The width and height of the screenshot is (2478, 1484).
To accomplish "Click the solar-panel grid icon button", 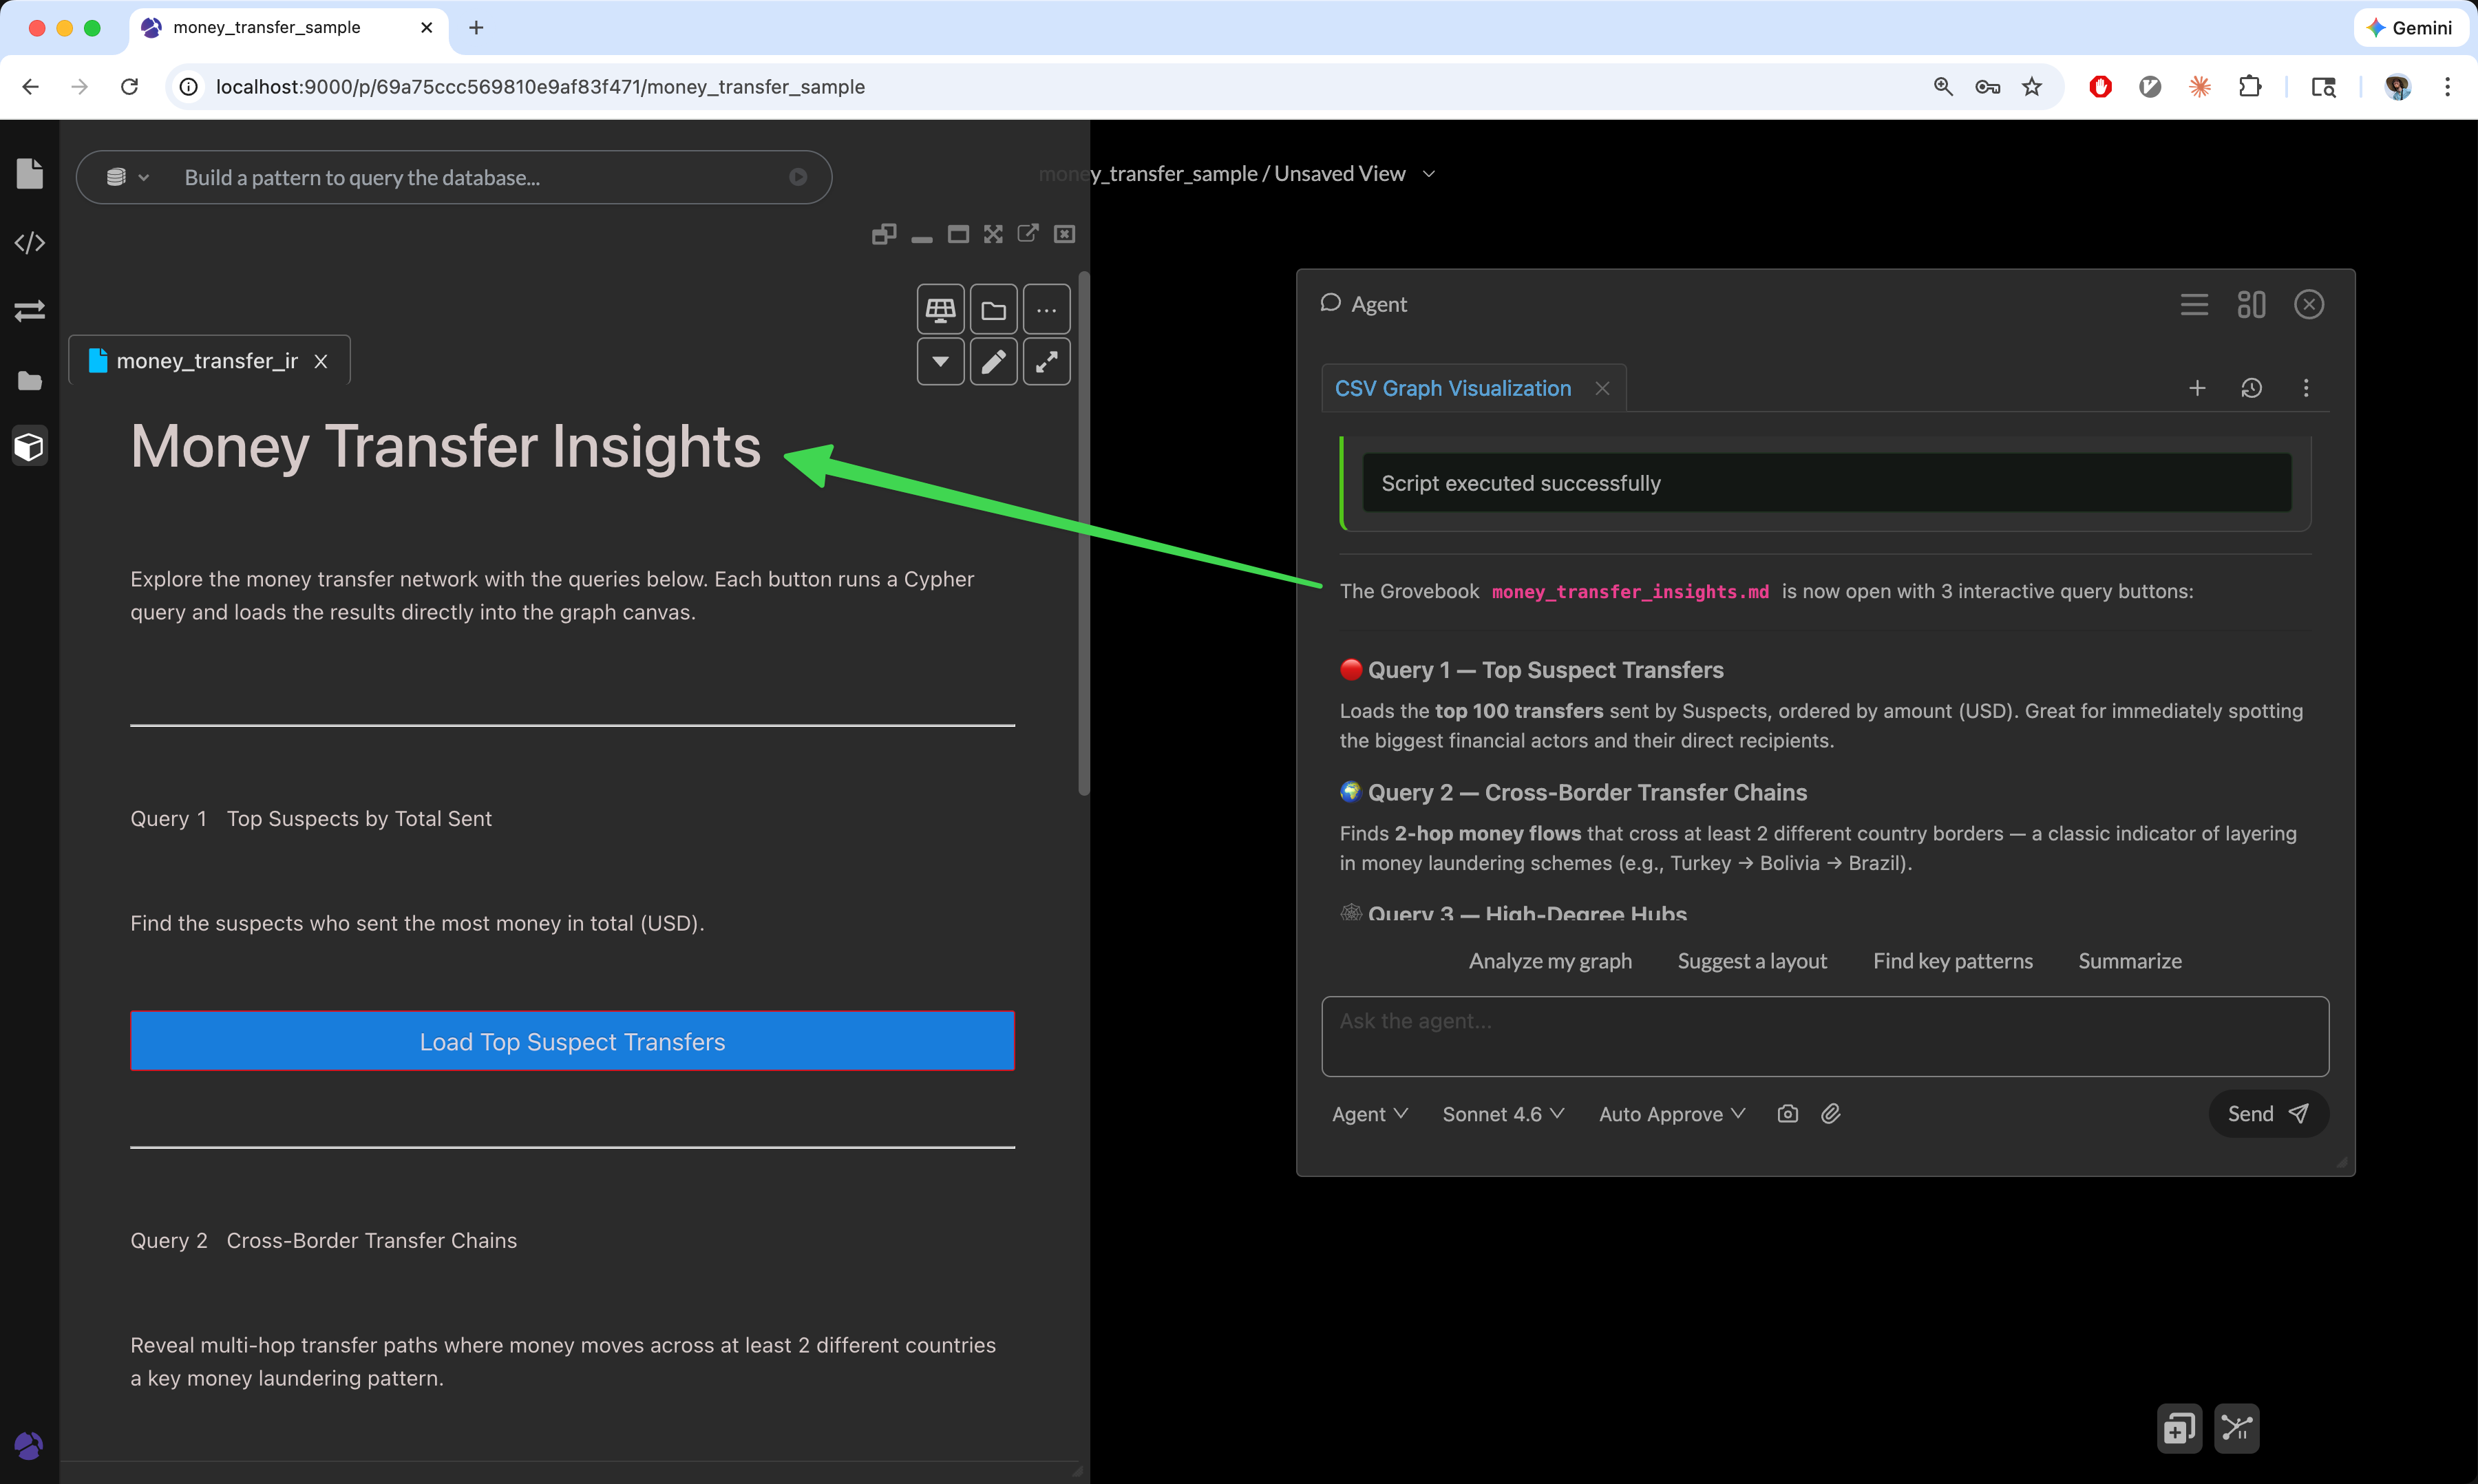I will (940, 309).
